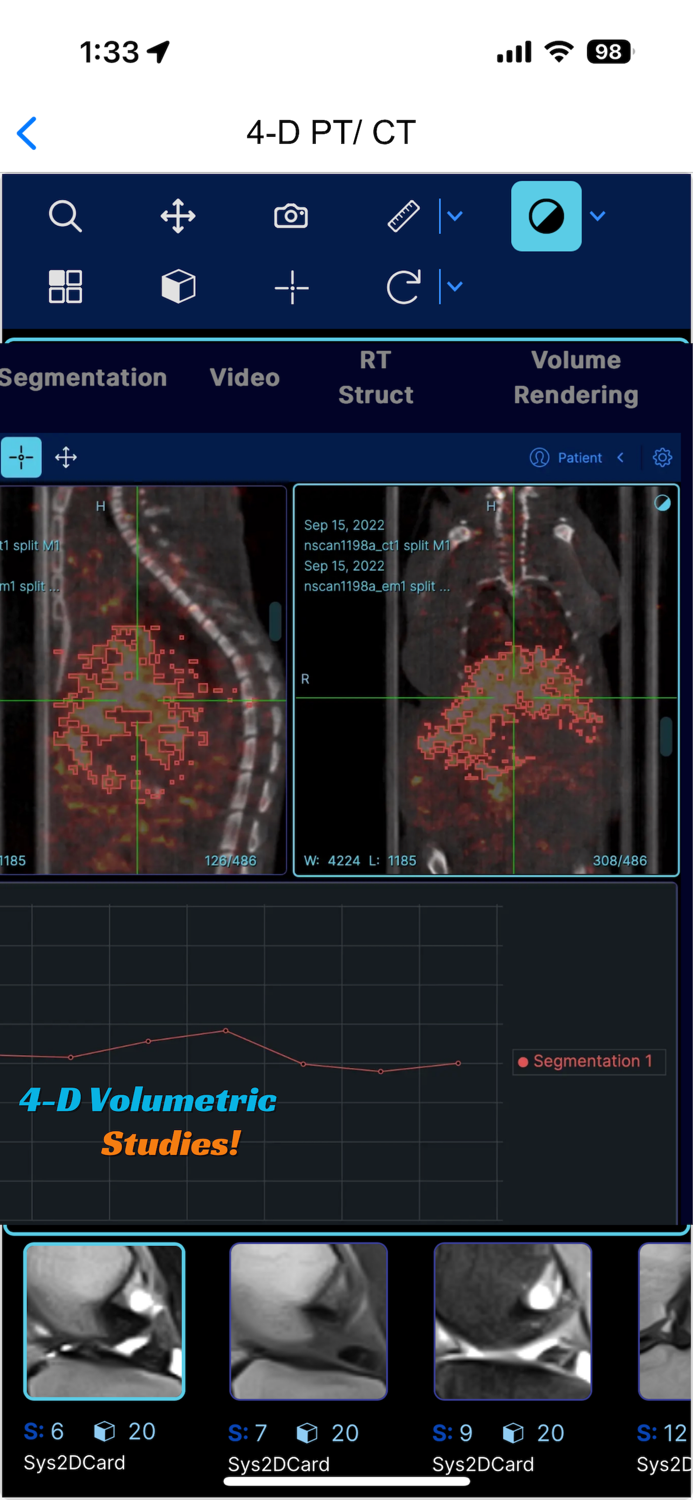The image size is (693, 1500).
Task: Select the ruler measurement tool
Action: point(404,216)
